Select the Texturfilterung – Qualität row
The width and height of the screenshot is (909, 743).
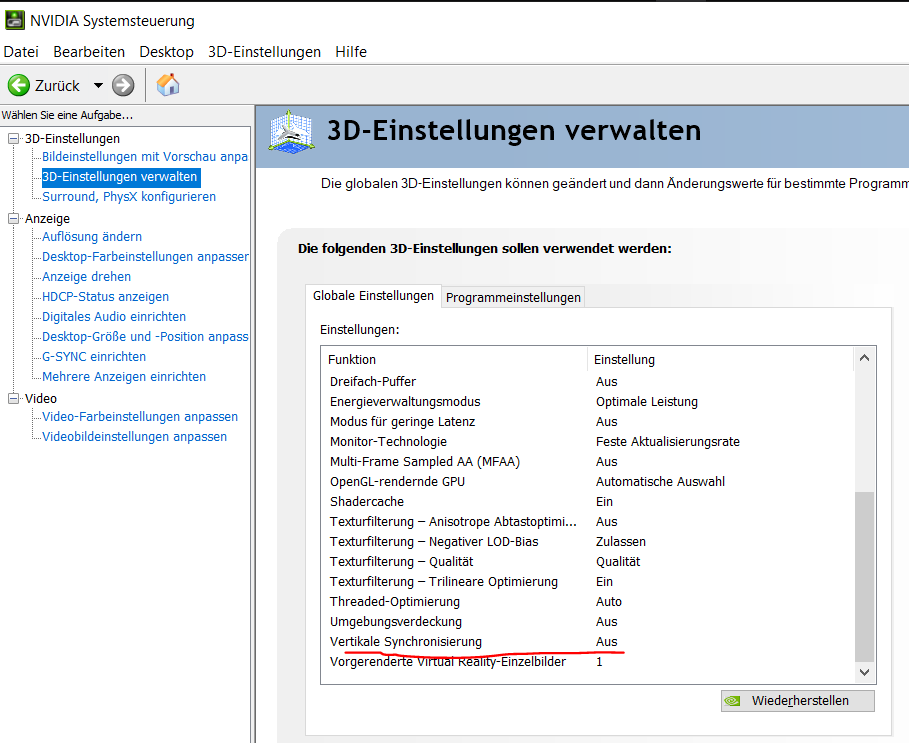pos(588,562)
